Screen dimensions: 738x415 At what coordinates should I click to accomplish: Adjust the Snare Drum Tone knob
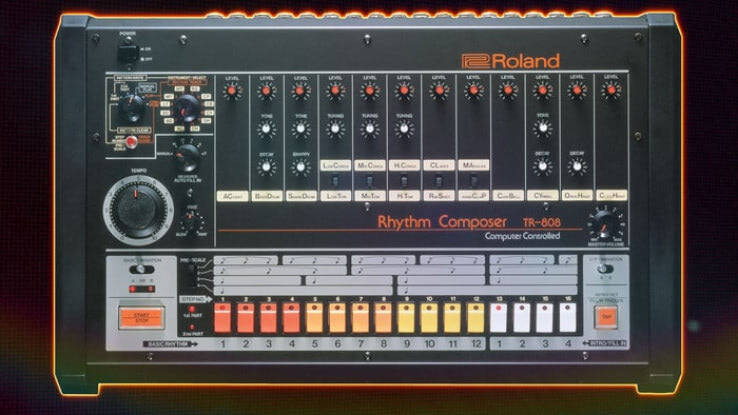pyautogui.click(x=300, y=128)
